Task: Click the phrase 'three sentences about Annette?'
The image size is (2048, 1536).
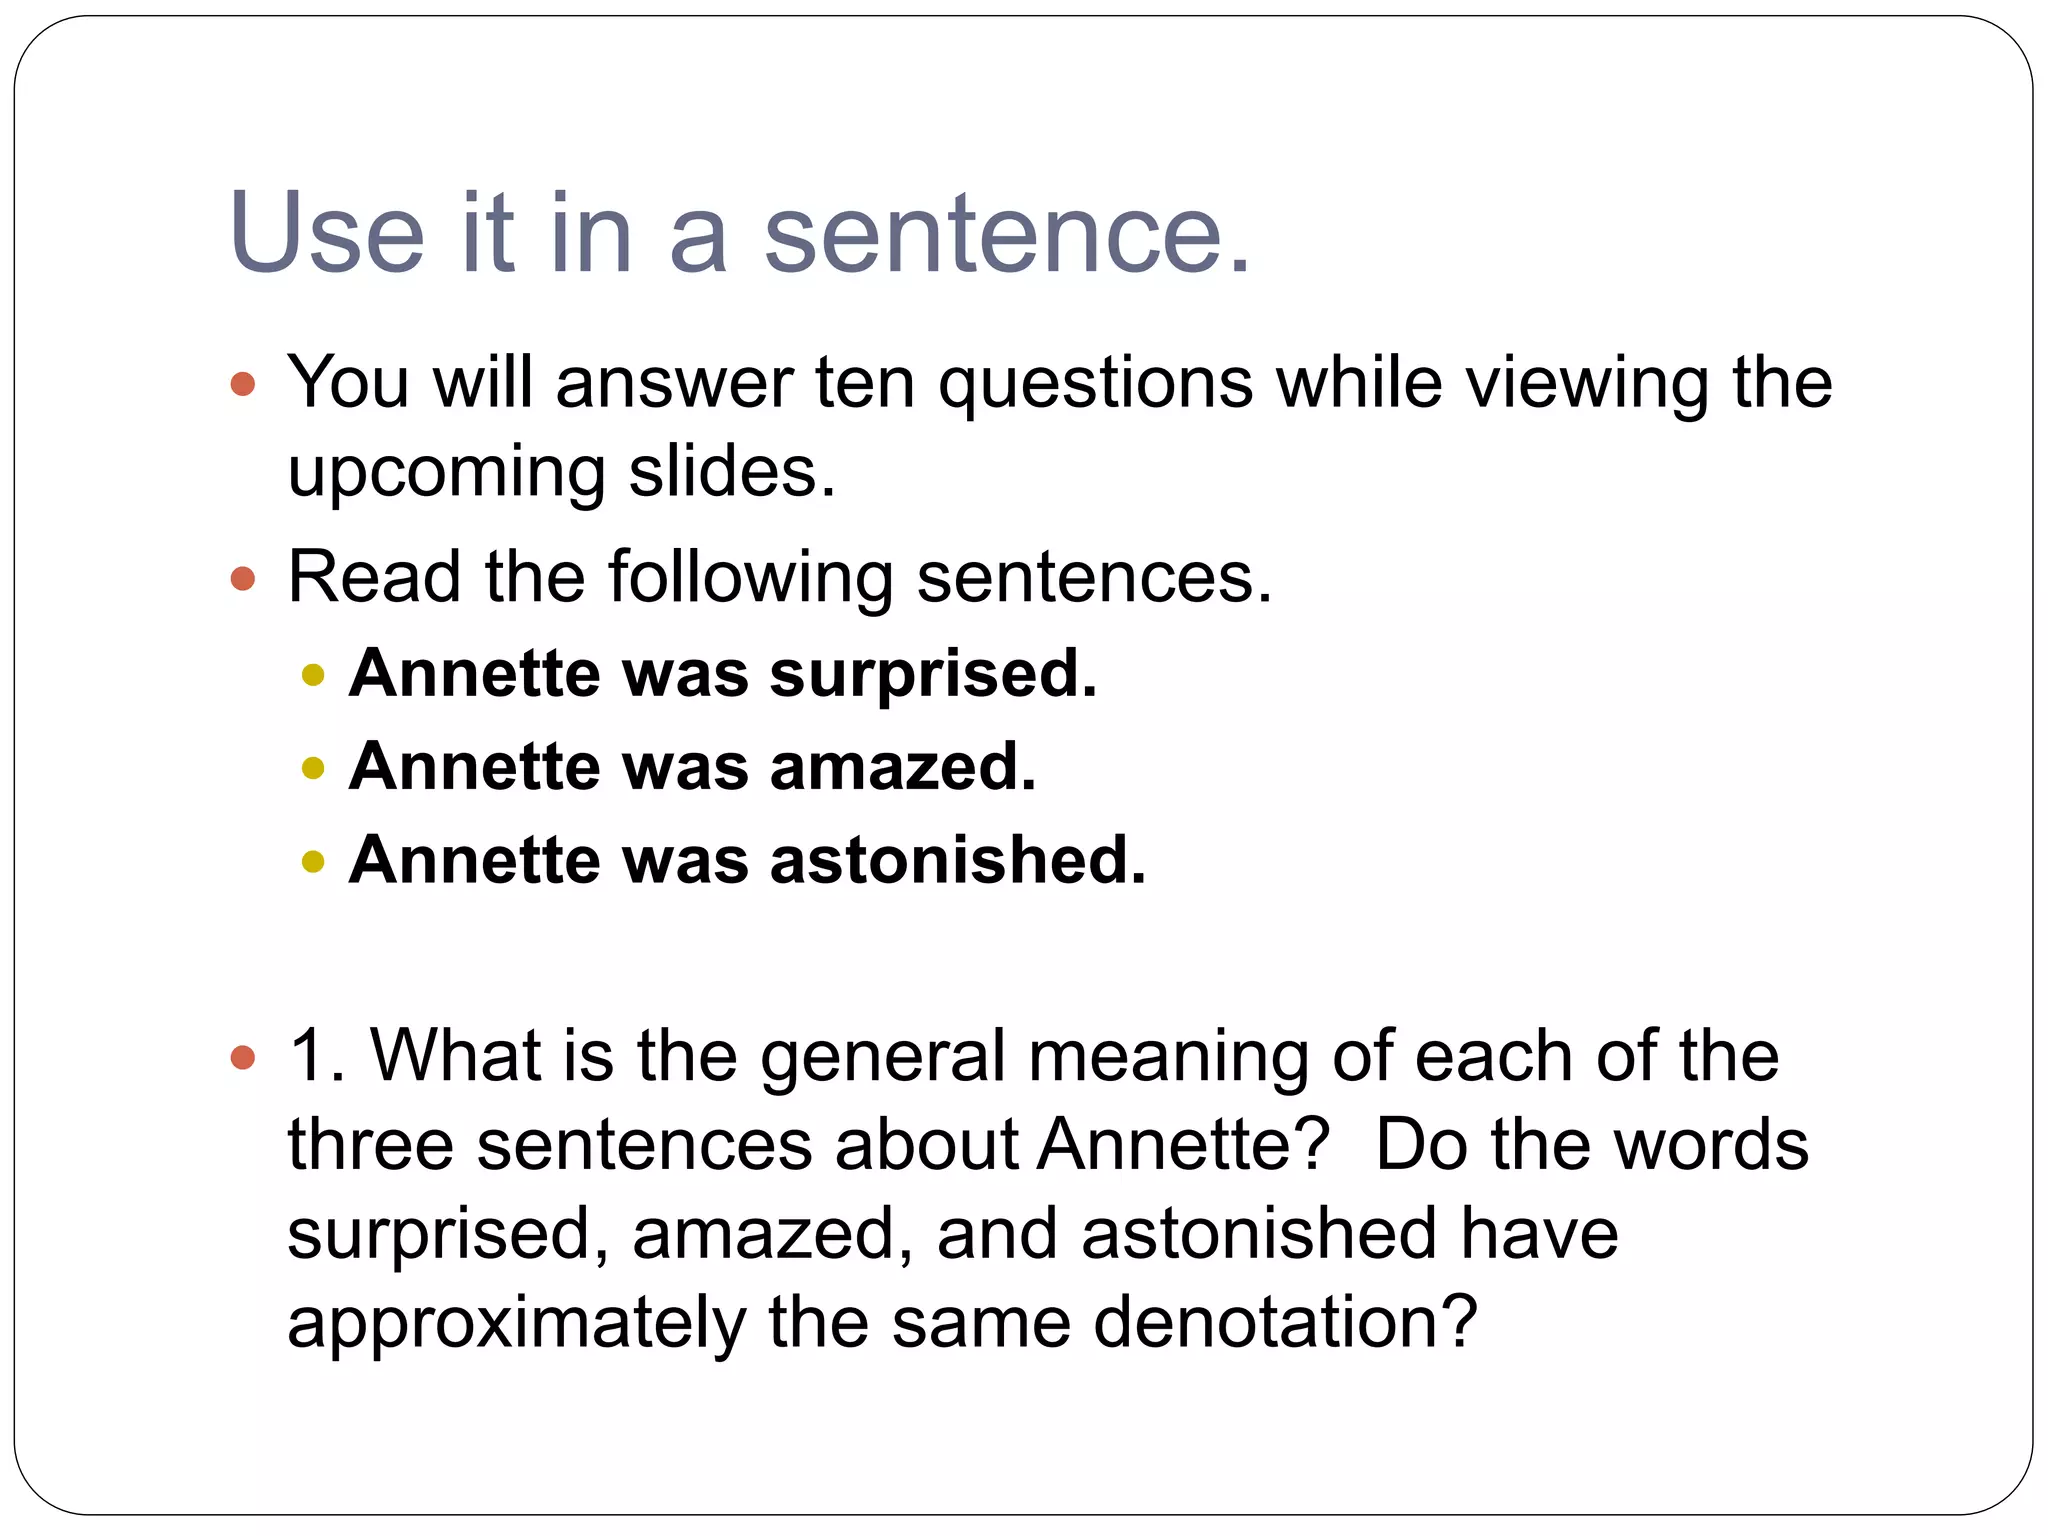Action: click(809, 1144)
